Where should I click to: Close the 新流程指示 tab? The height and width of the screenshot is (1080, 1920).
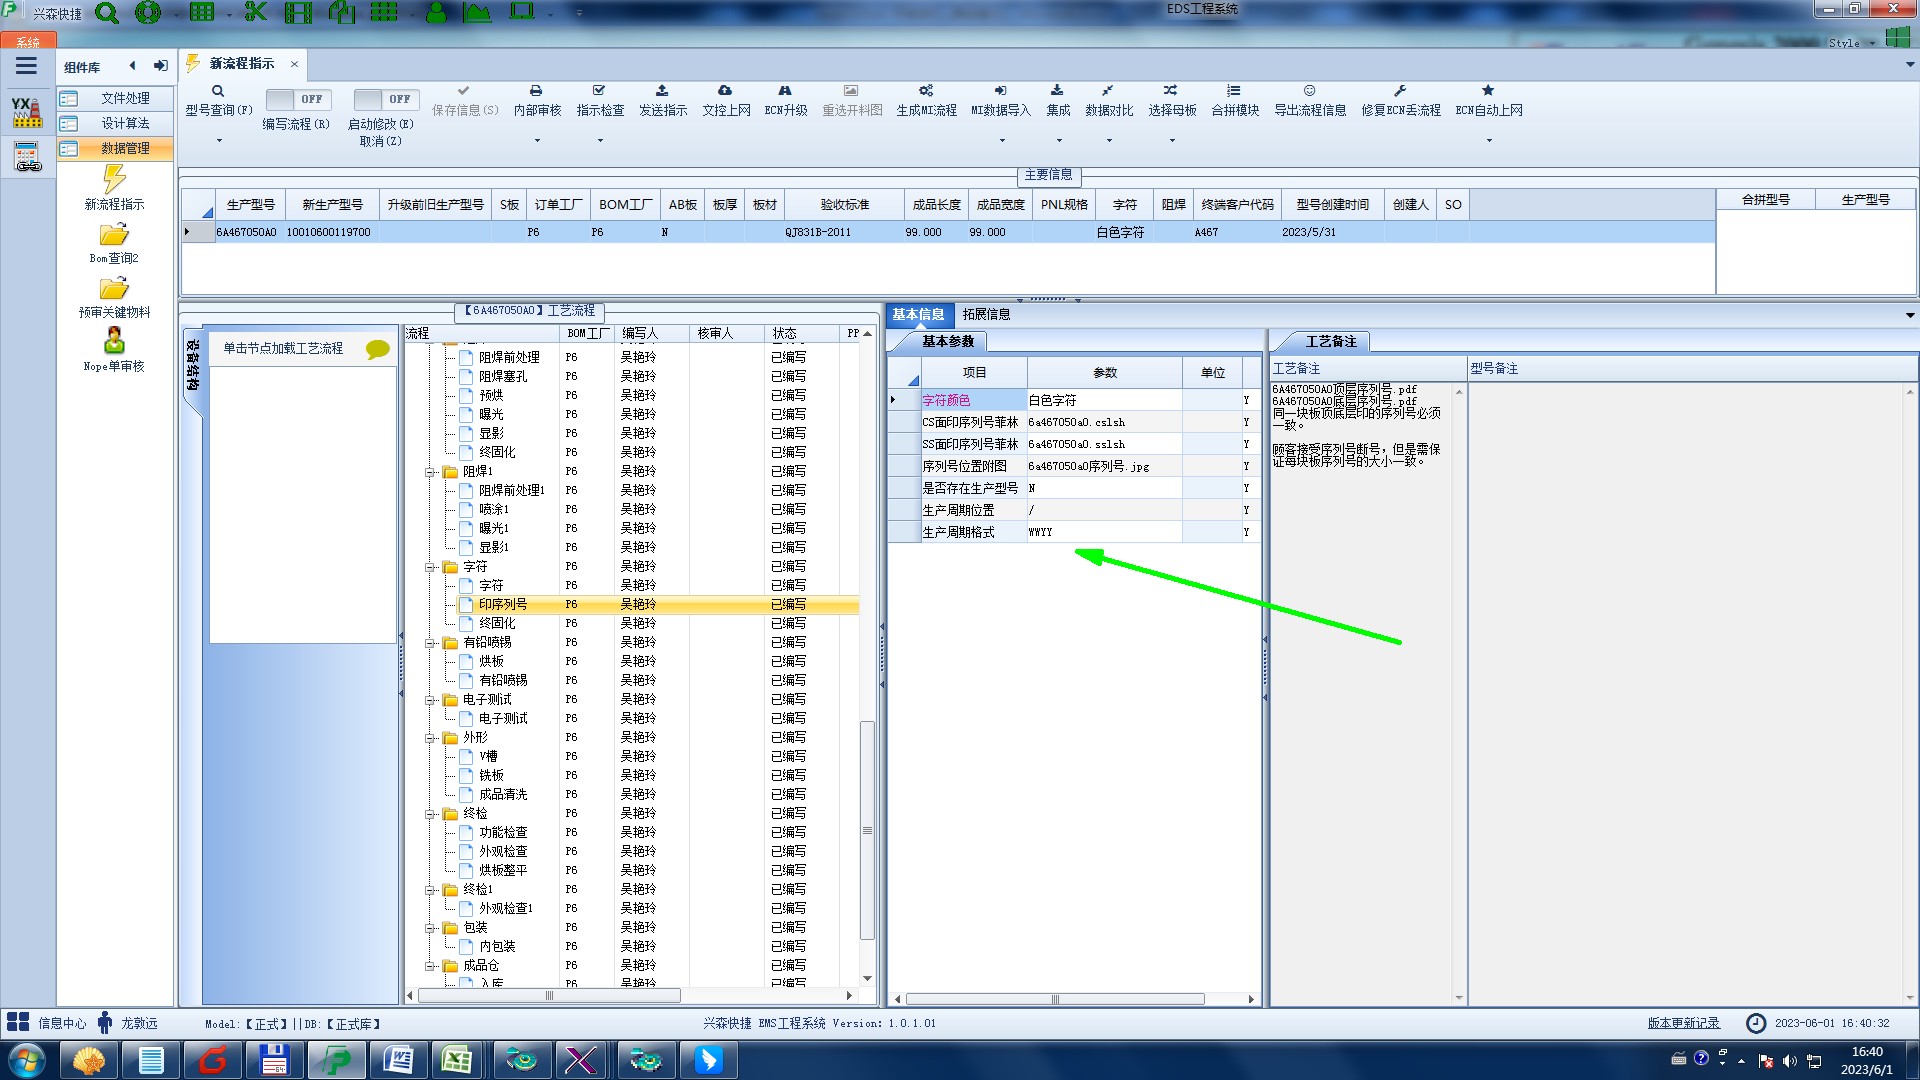pyautogui.click(x=294, y=64)
